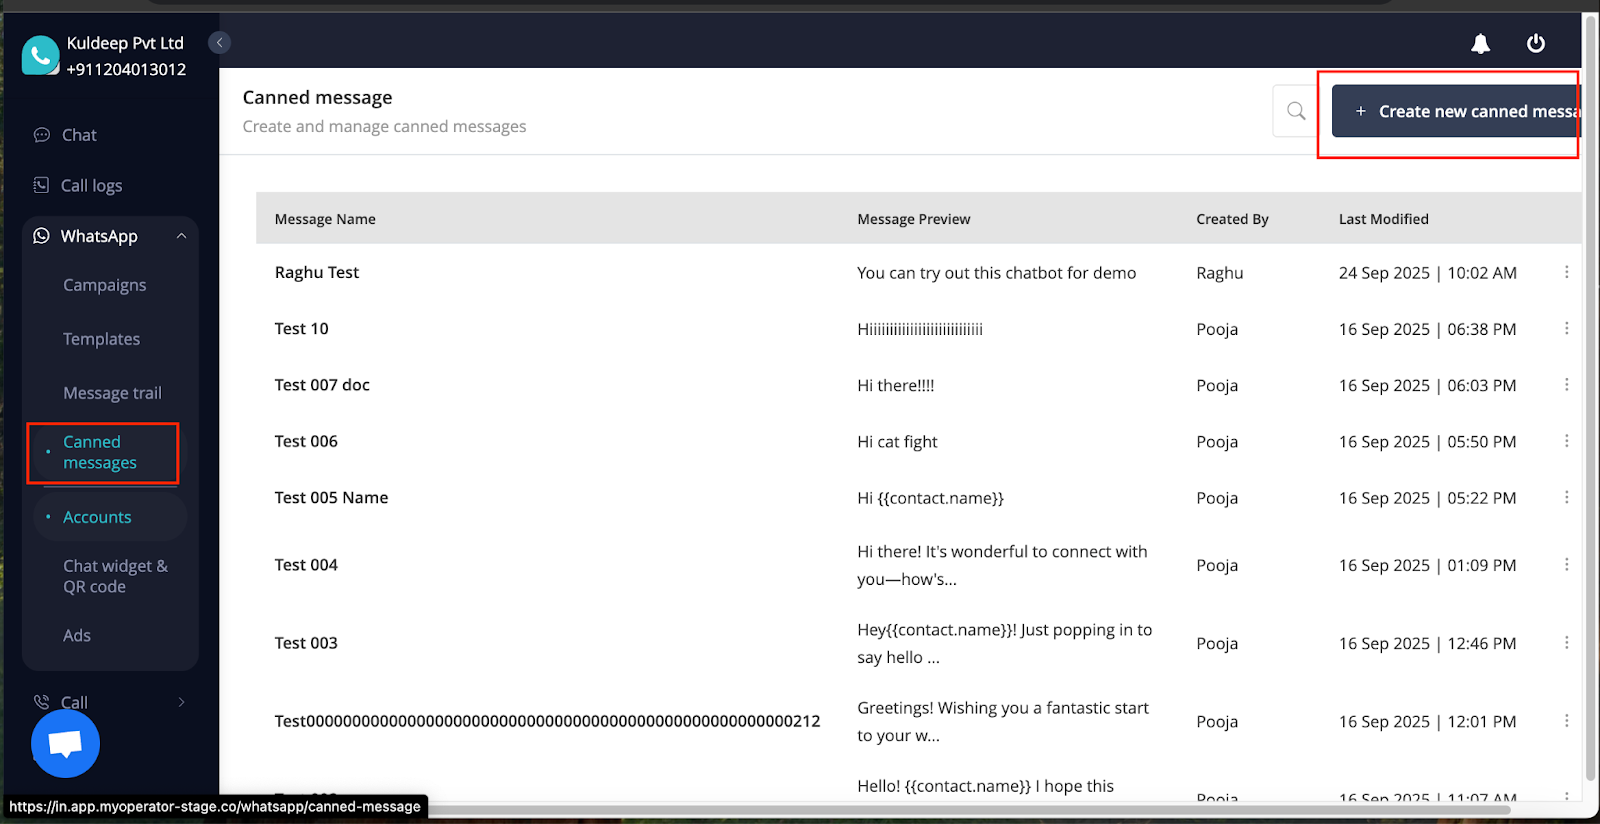Click the MyOperator phone logo icon

41,56
